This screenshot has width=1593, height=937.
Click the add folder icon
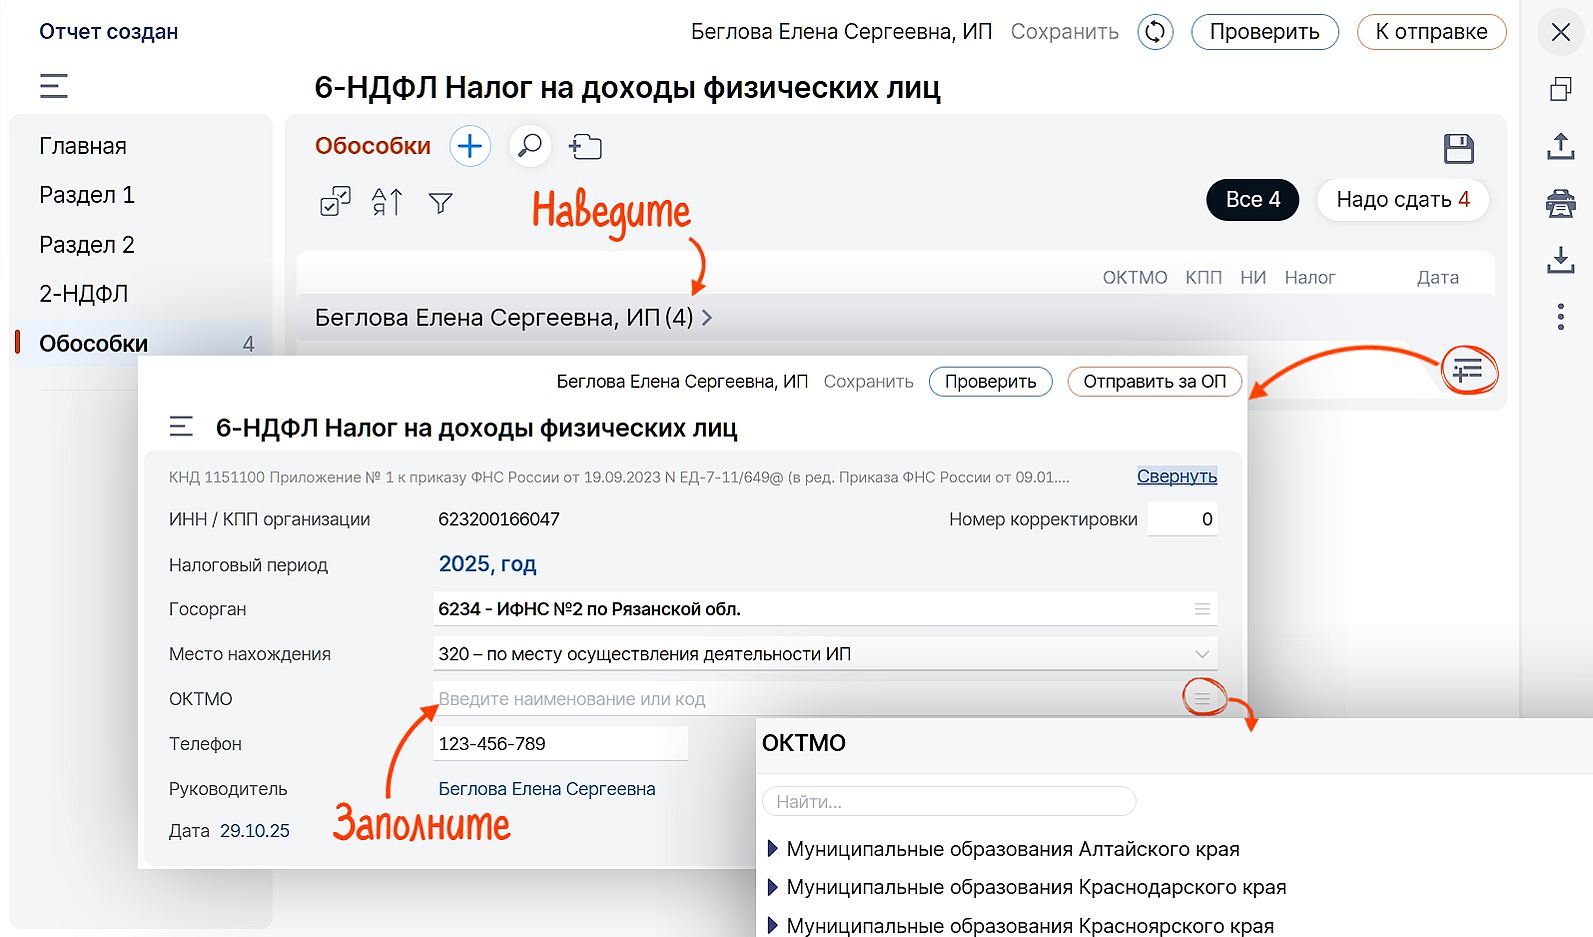(585, 147)
